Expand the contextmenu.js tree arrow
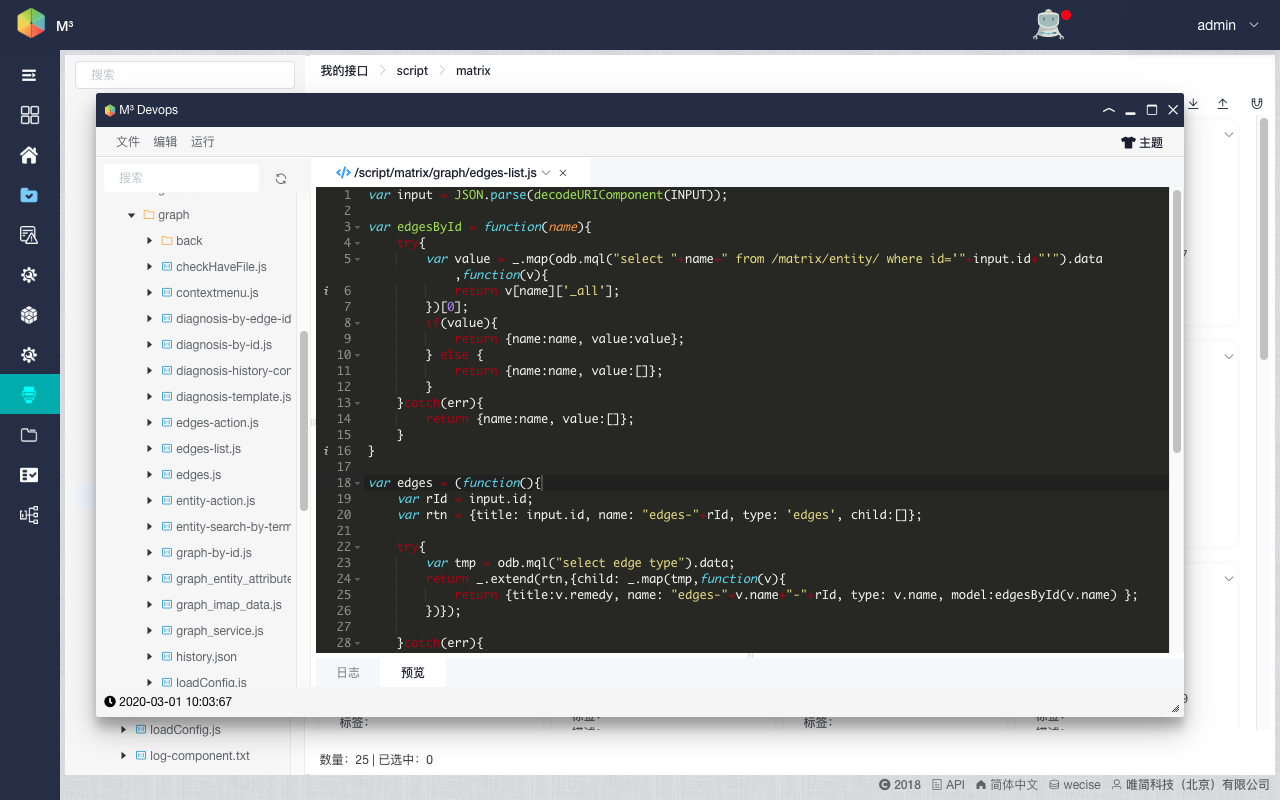The width and height of the screenshot is (1280, 800). tap(149, 293)
